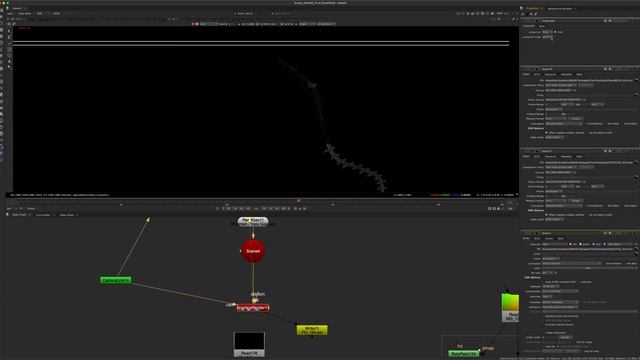Toggle green channel checkbox in Write panel
Screen dimensions: 640x360
[x=580, y=244]
